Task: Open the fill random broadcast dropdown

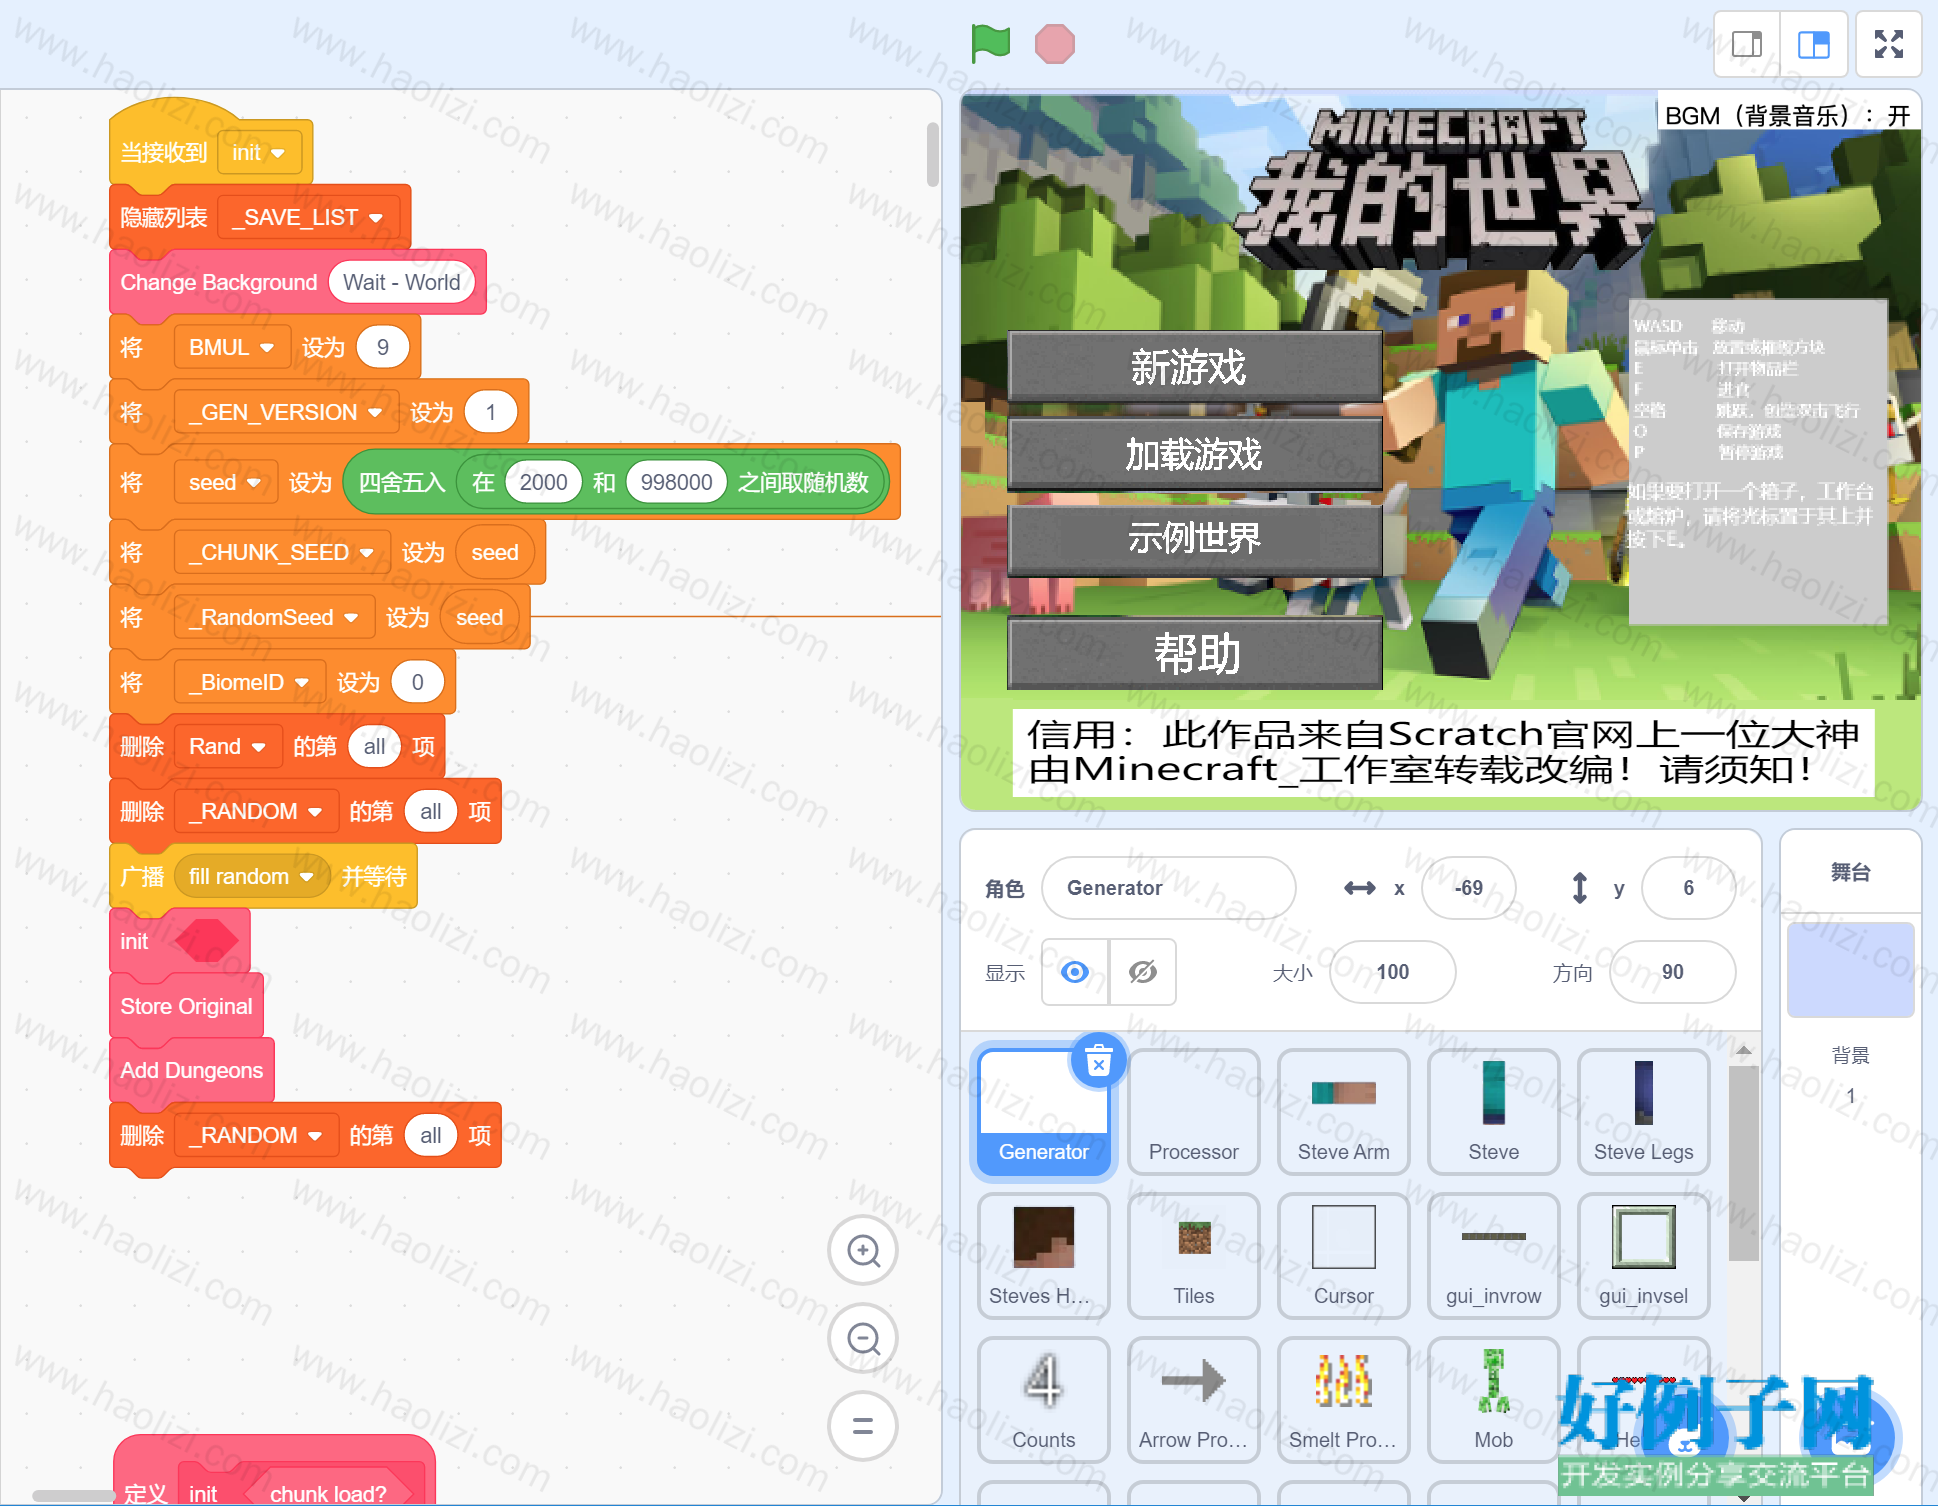Action: (251, 876)
